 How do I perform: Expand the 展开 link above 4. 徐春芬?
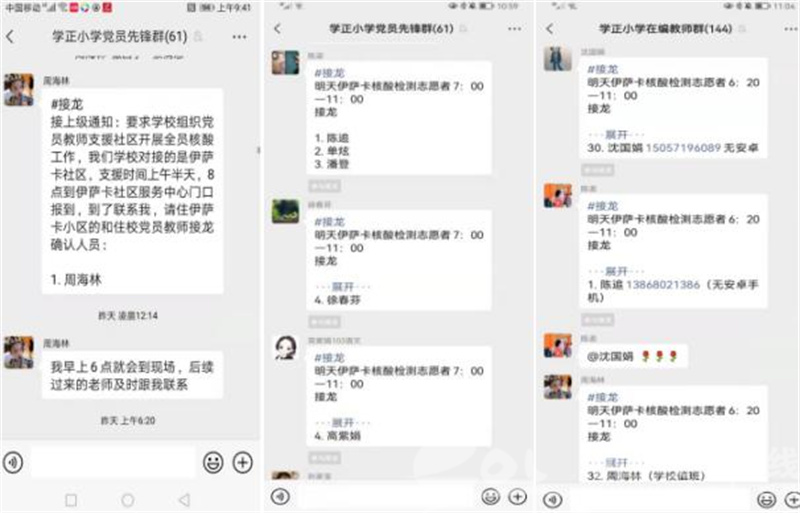click(x=343, y=287)
